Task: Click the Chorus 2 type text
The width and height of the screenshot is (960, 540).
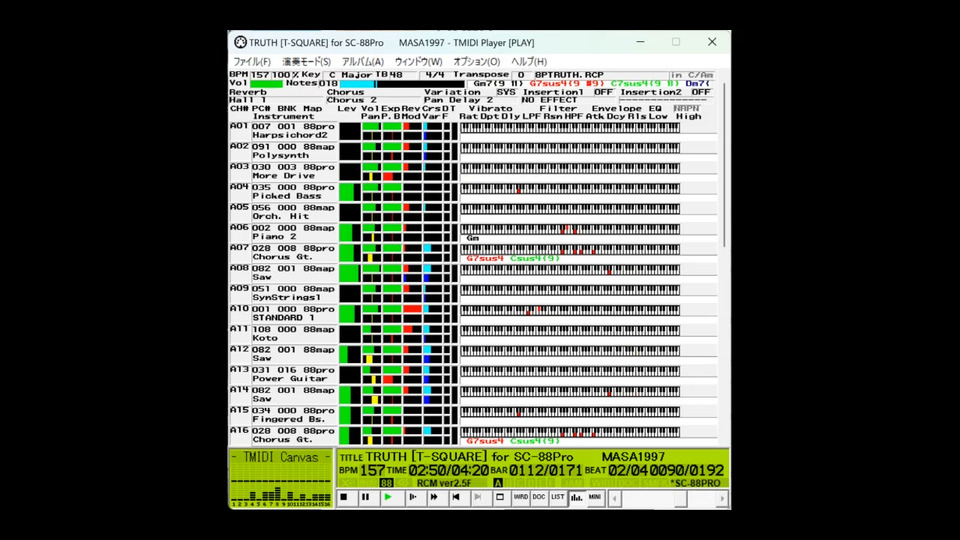Action: [351, 100]
